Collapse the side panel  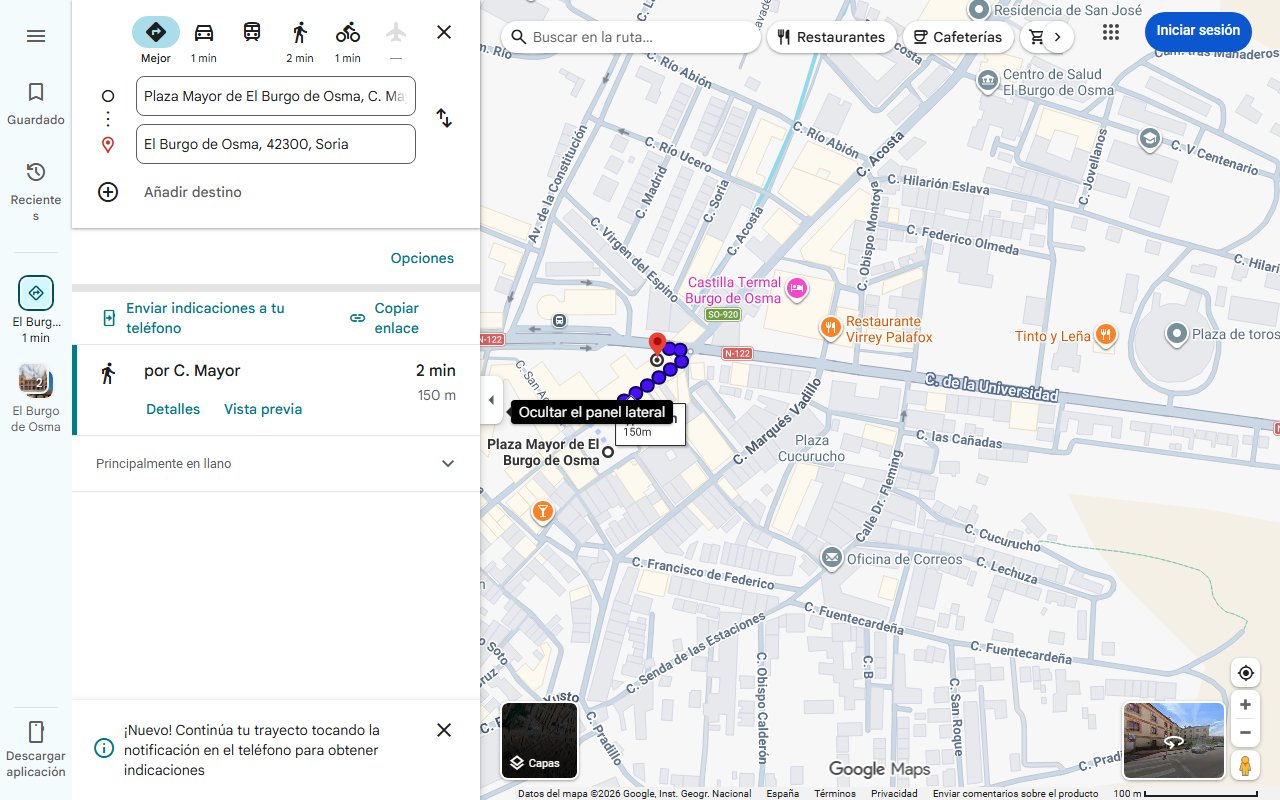[x=491, y=399]
